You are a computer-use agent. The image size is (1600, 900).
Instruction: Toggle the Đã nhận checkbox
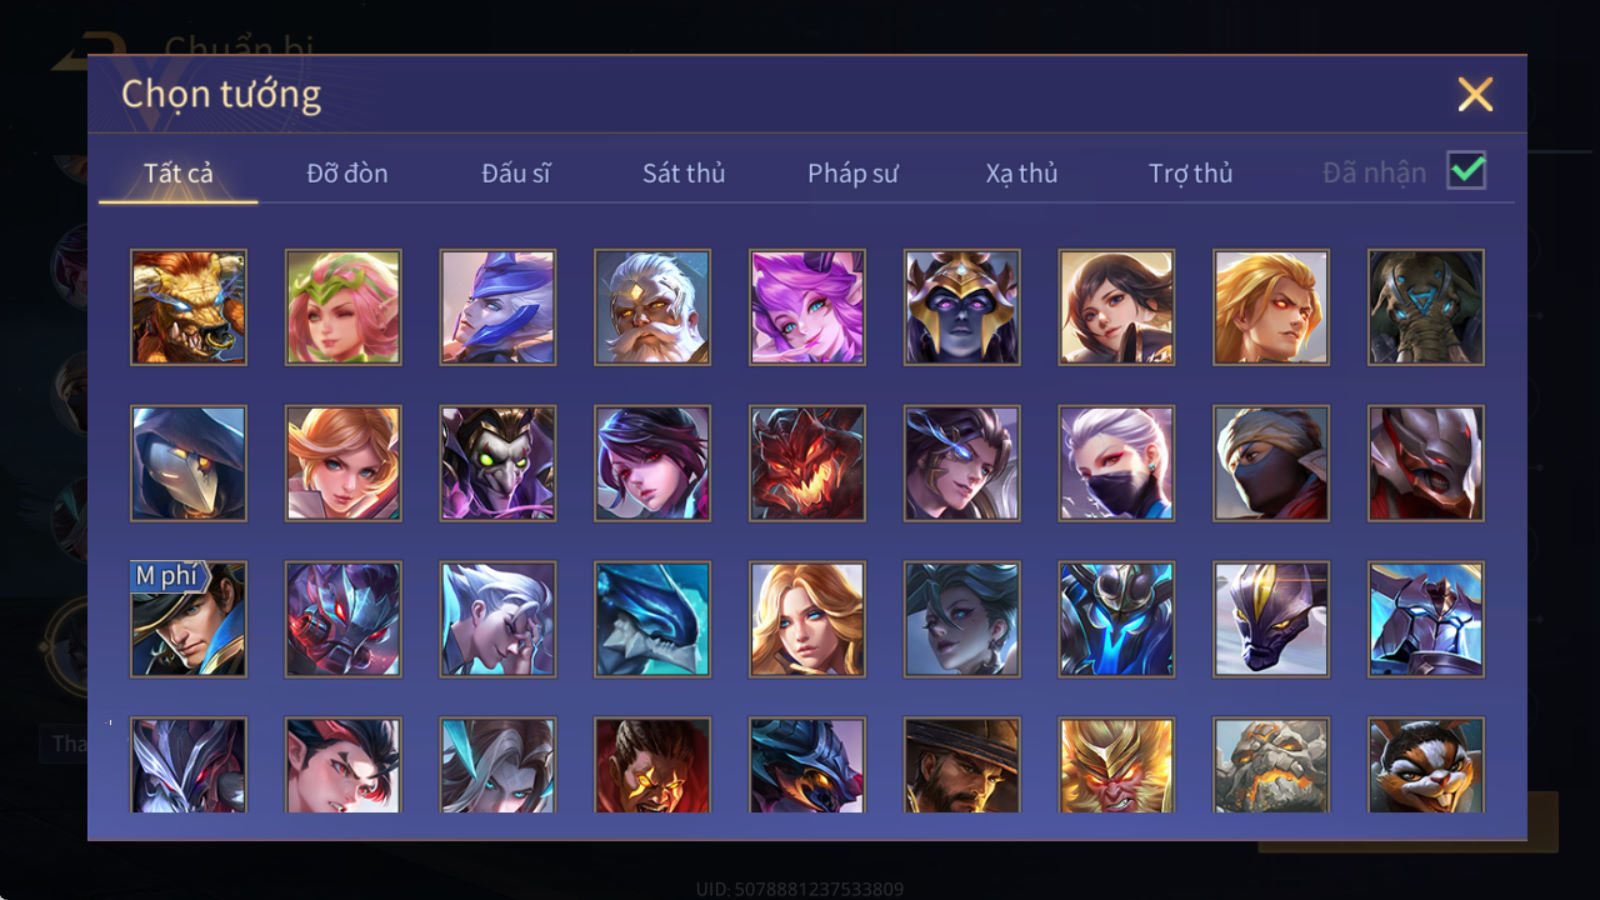(x=1466, y=170)
